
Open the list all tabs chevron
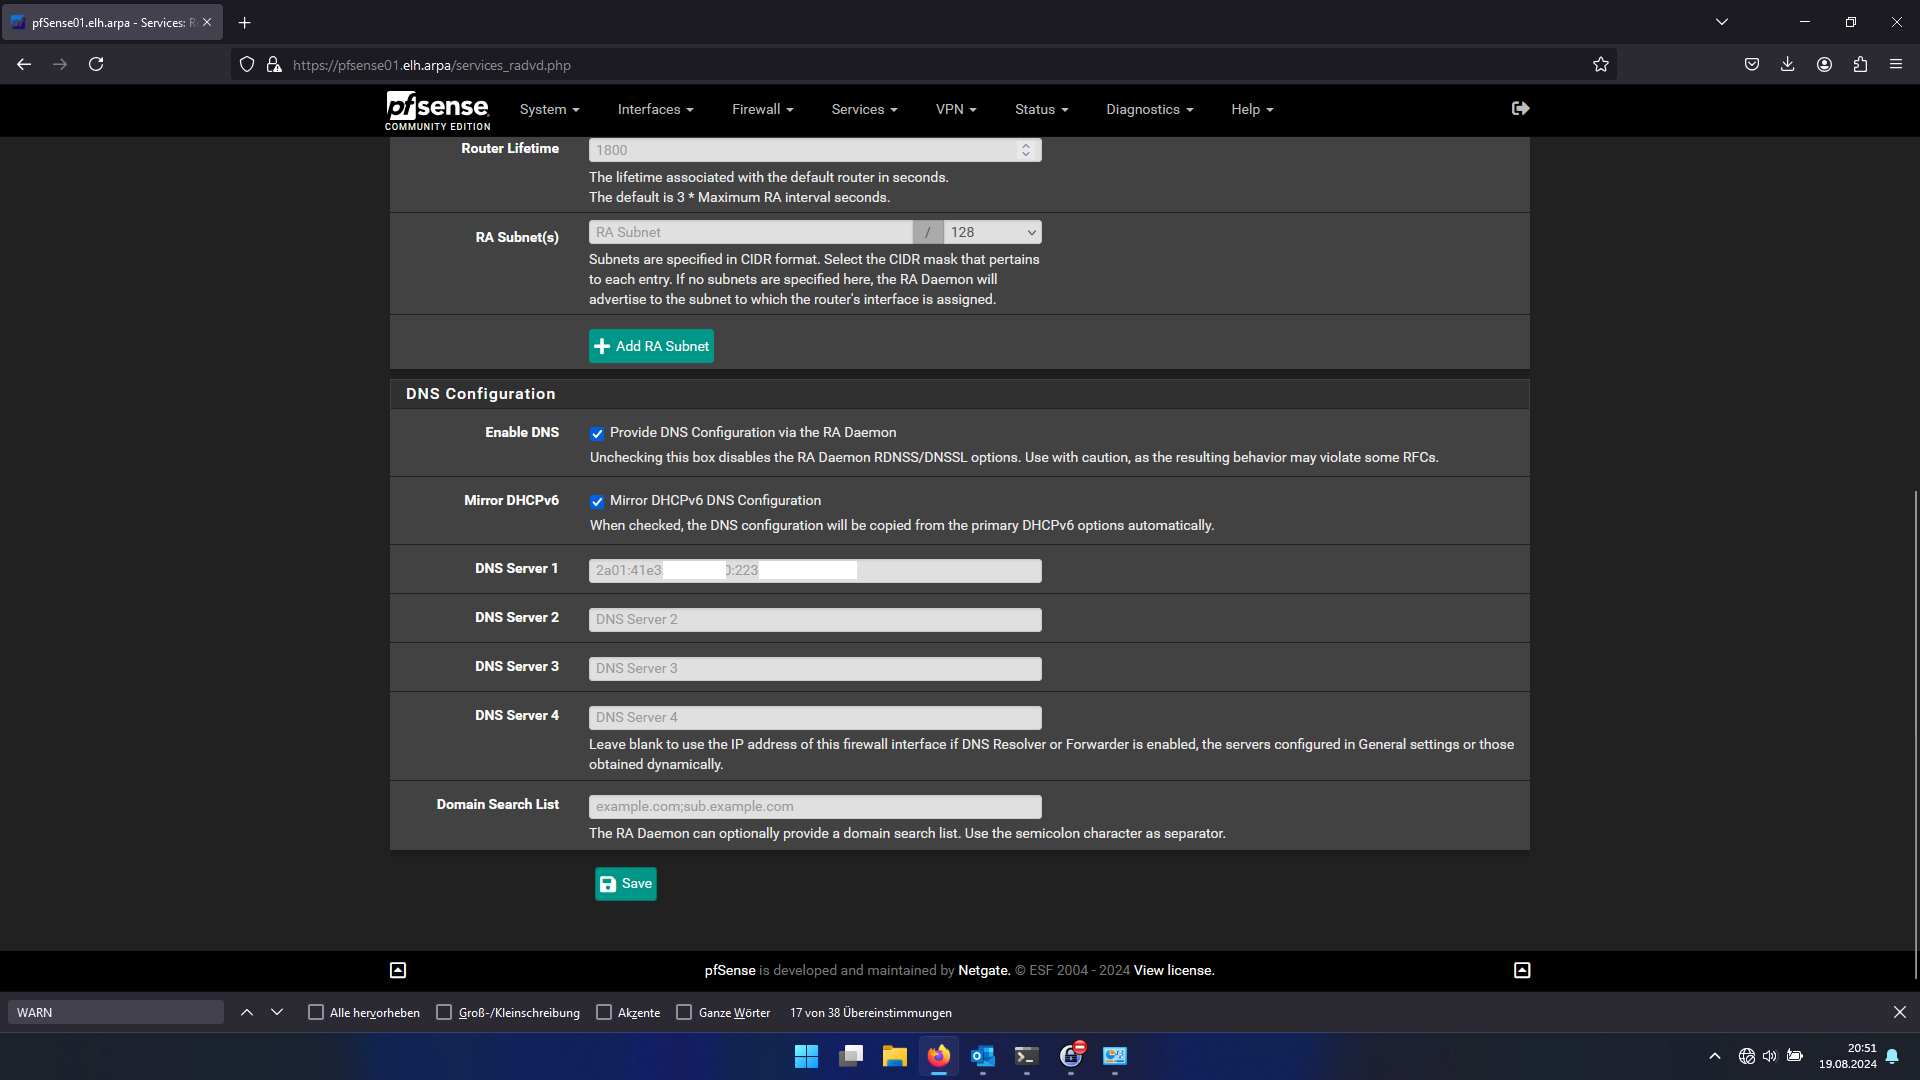point(1722,22)
